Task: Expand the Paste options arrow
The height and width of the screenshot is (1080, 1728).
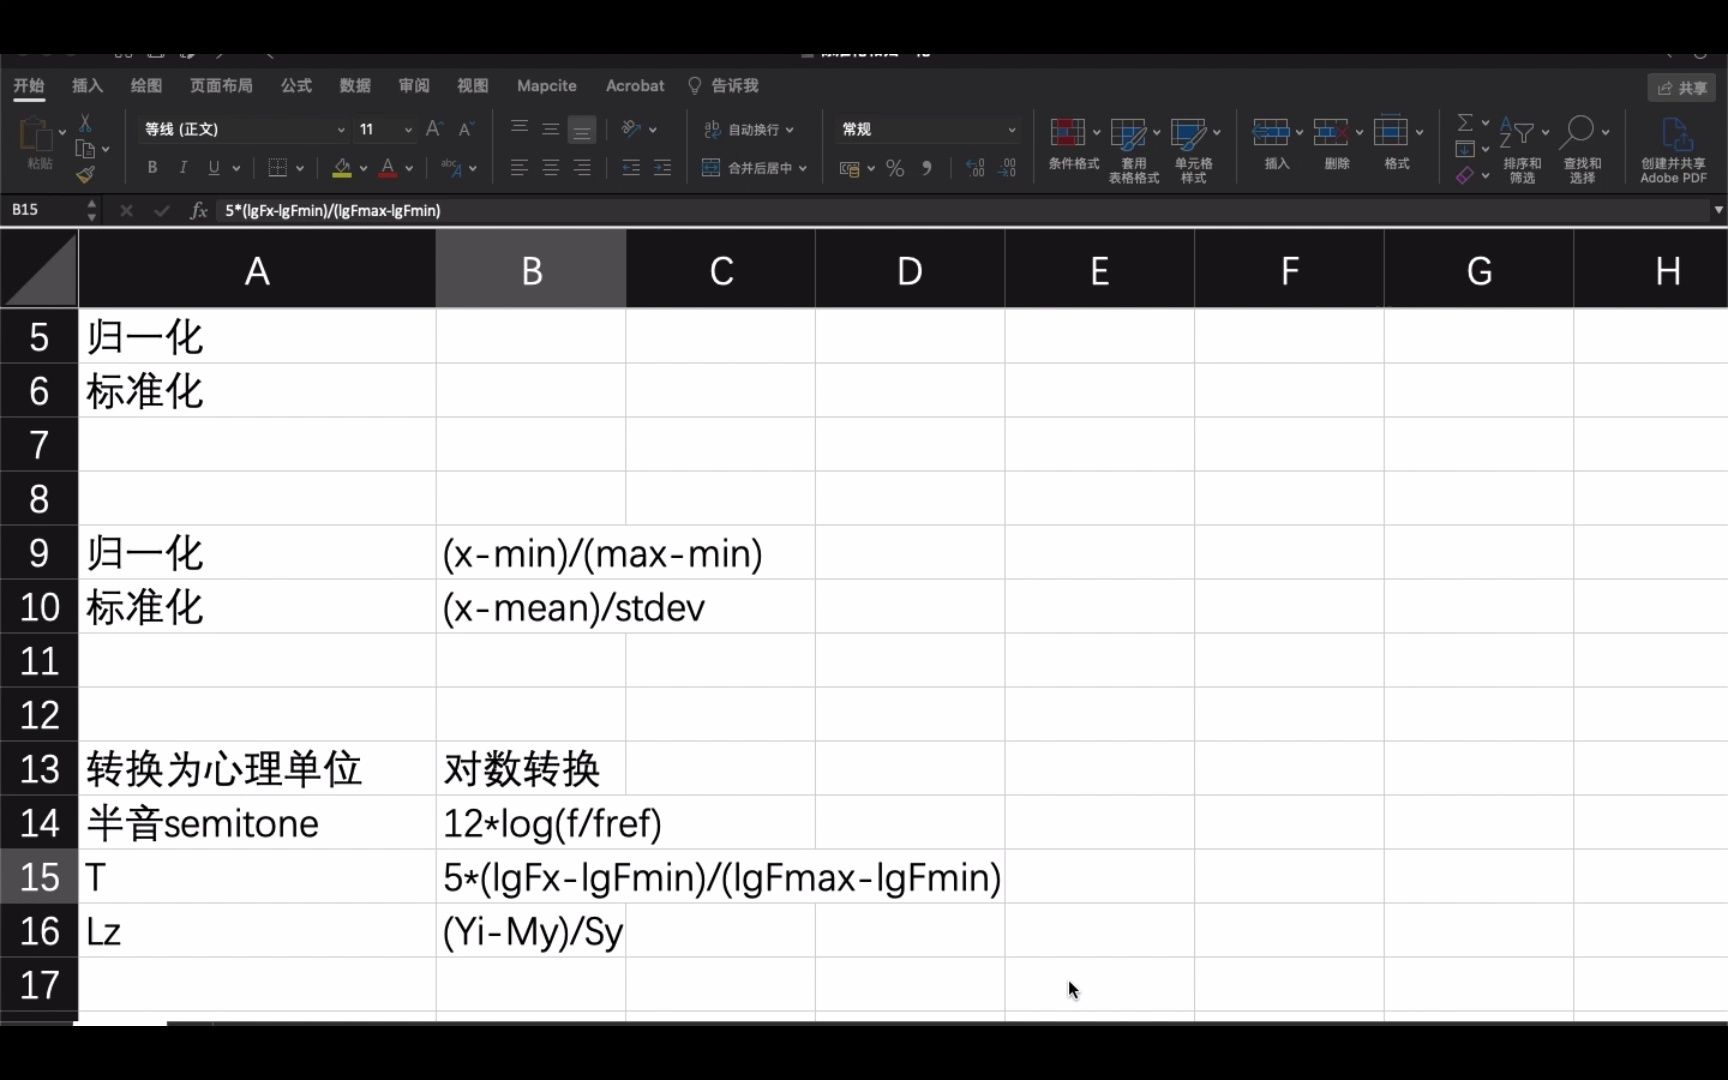Action: coord(62,131)
